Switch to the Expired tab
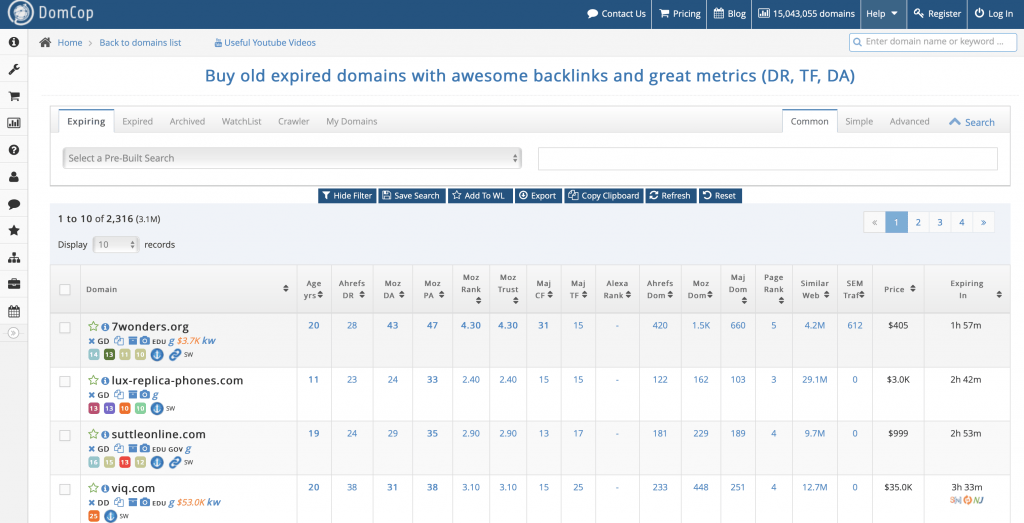1024x523 pixels. (x=137, y=121)
